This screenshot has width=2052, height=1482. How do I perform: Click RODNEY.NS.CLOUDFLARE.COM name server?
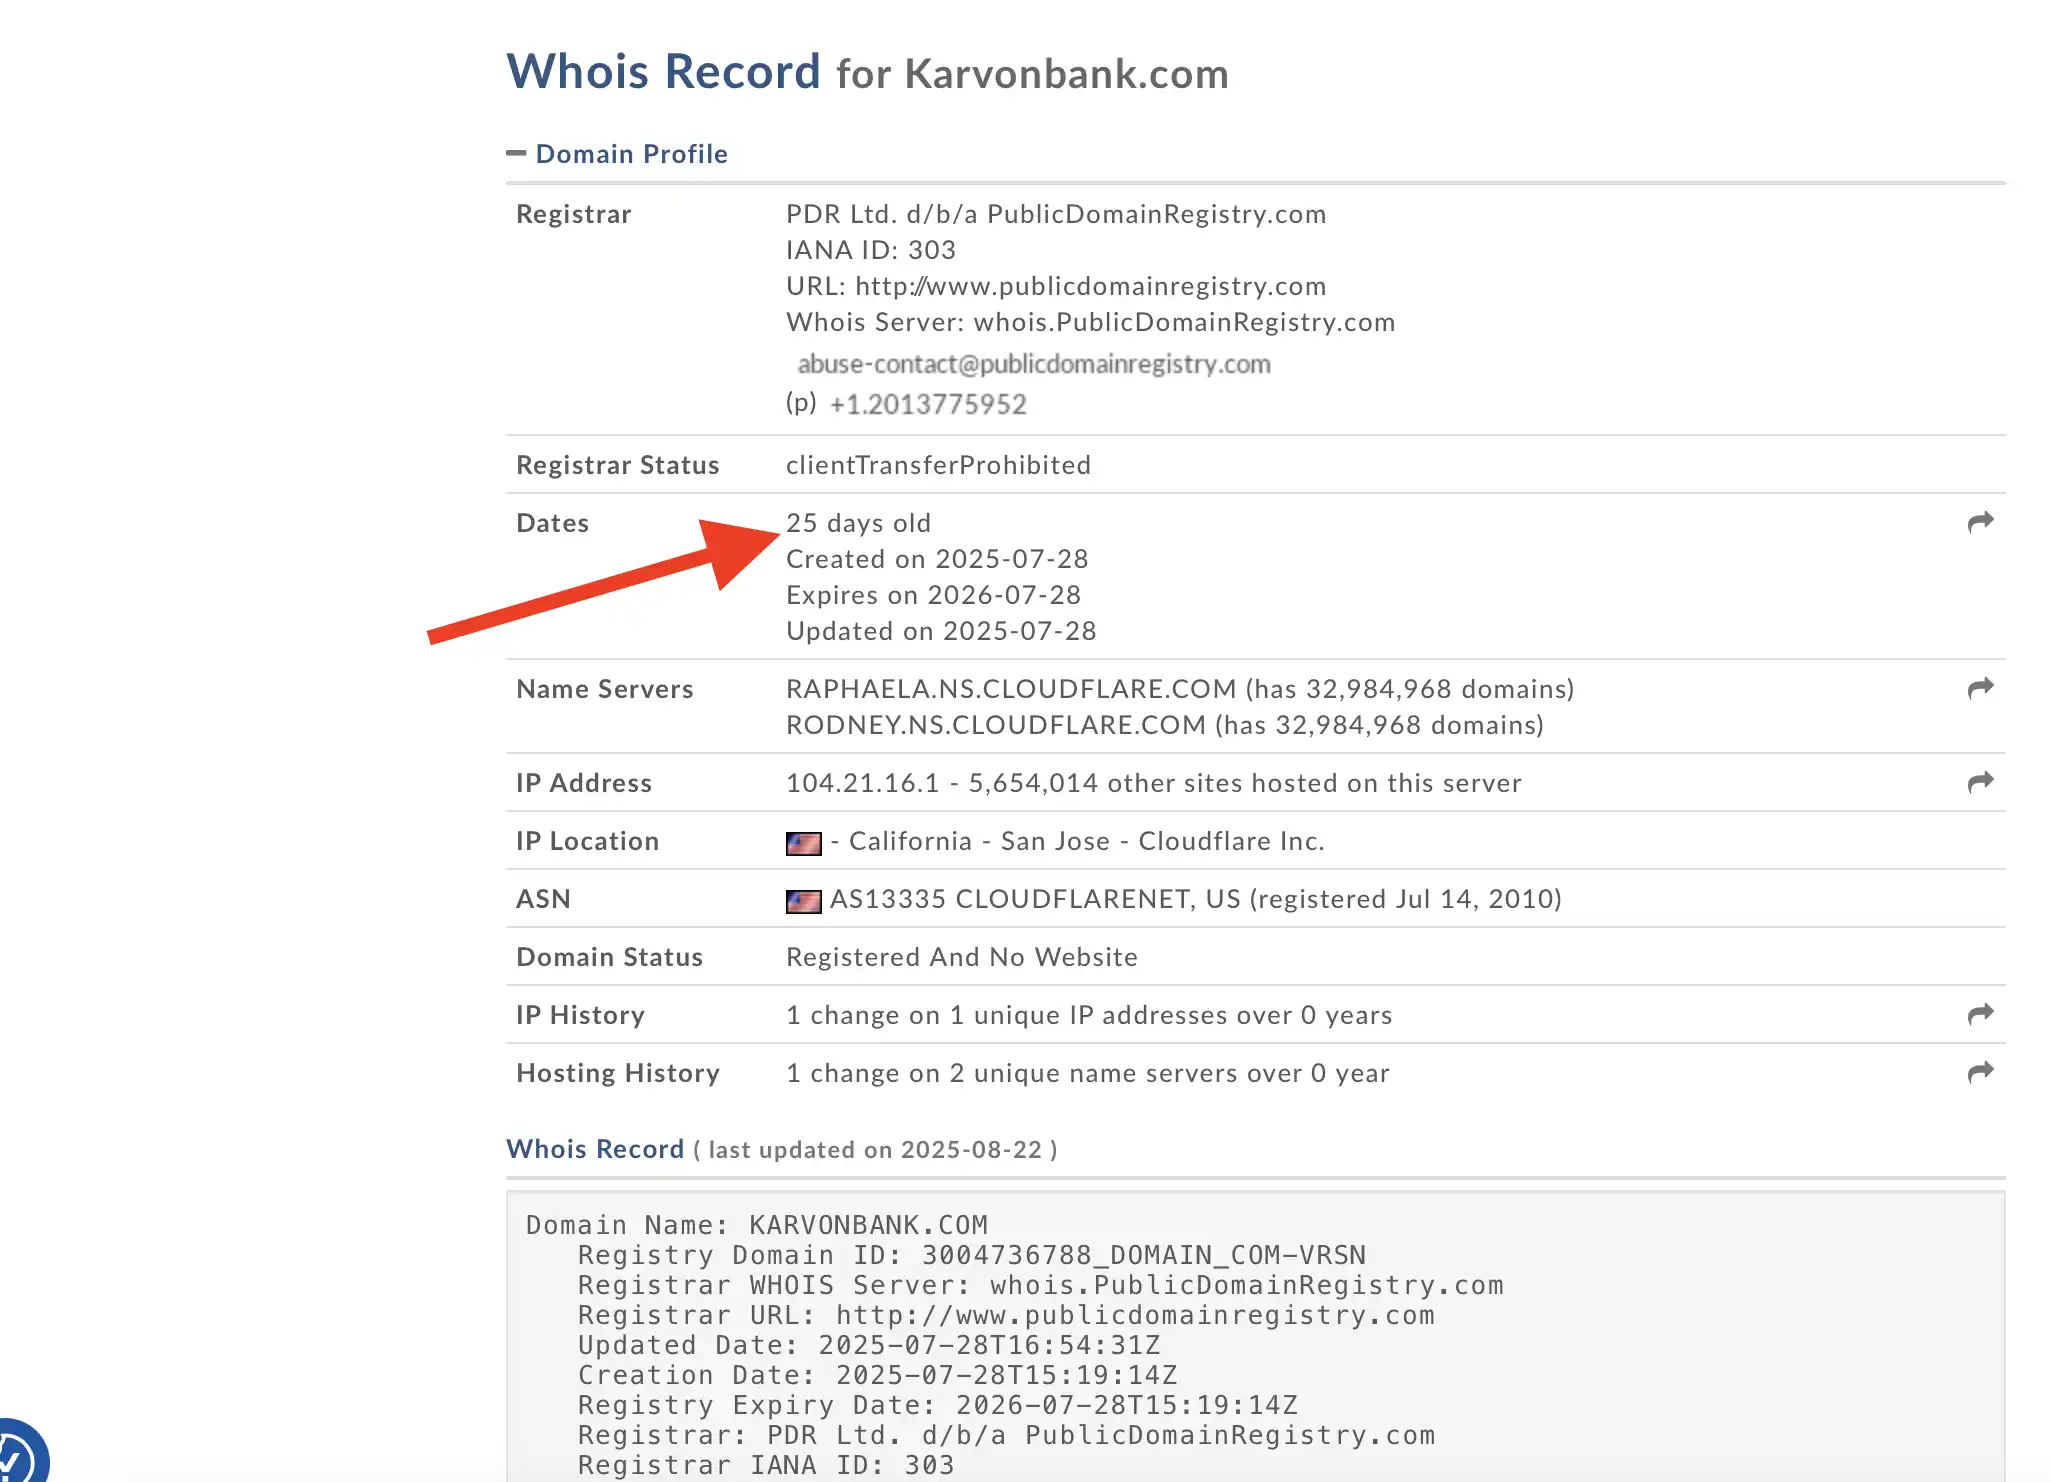[x=996, y=725]
